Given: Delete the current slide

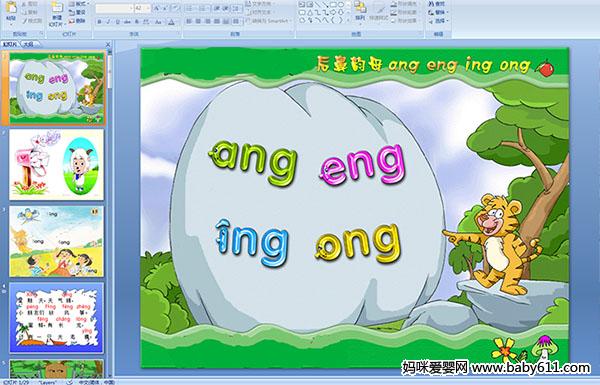Looking at the screenshot, I should coord(77,21).
